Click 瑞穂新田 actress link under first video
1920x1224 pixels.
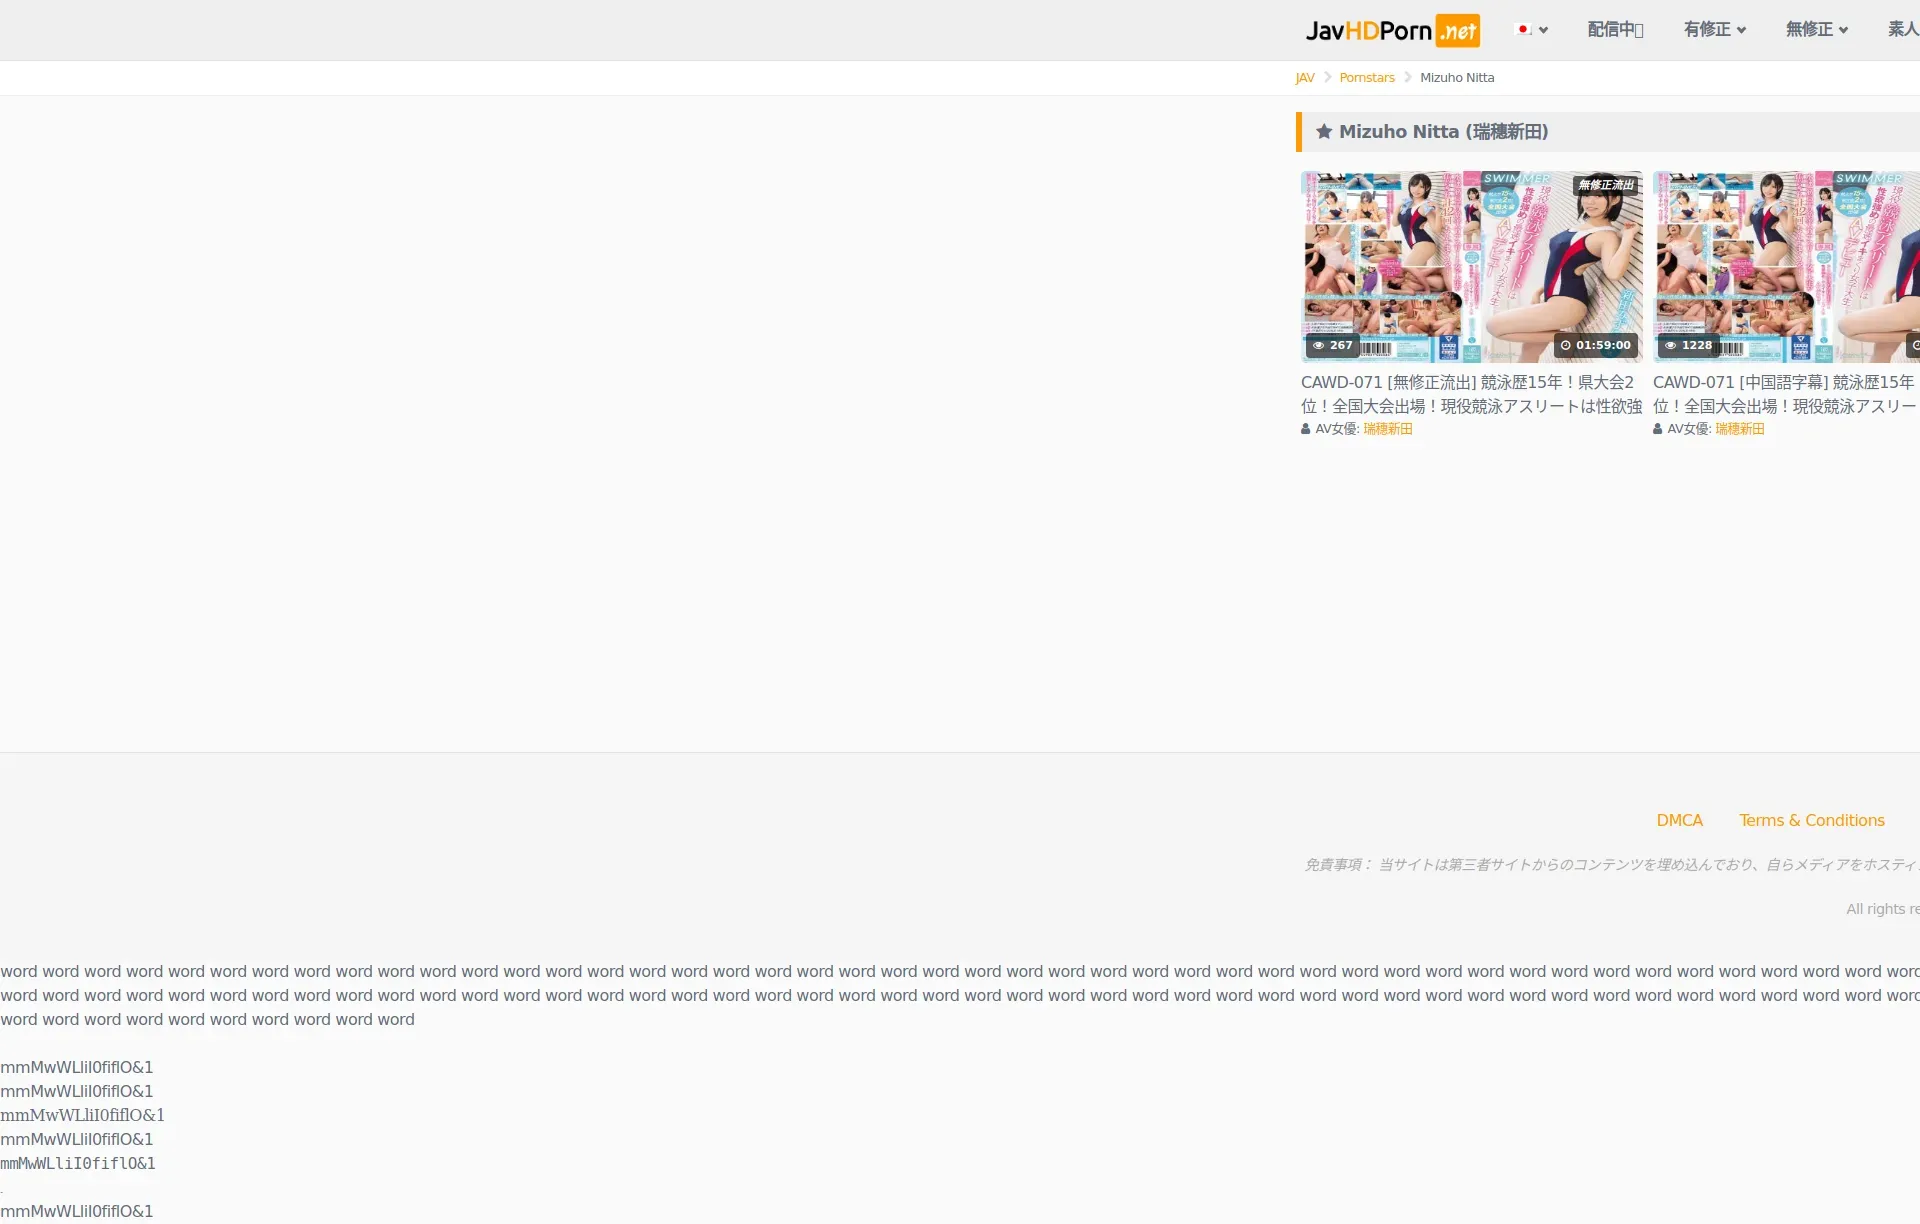click(x=1388, y=429)
